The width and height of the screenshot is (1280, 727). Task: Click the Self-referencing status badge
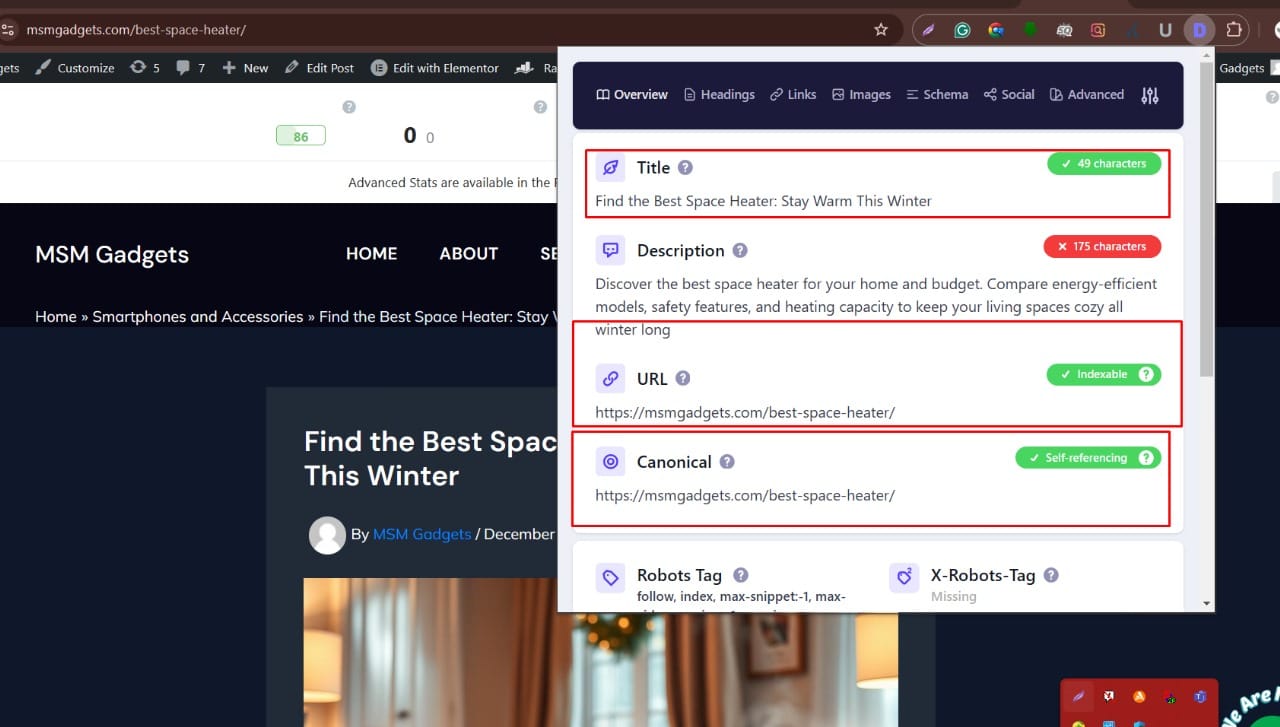(1088, 458)
